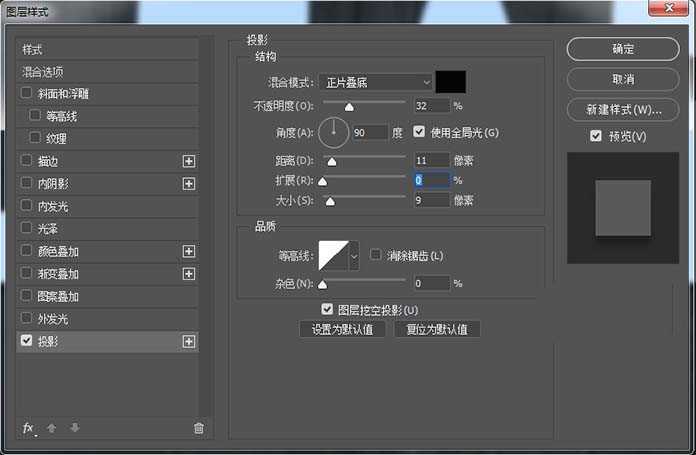The height and width of the screenshot is (455, 696).
Task: Enable the 描边 checkbox
Action: point(26,160)
